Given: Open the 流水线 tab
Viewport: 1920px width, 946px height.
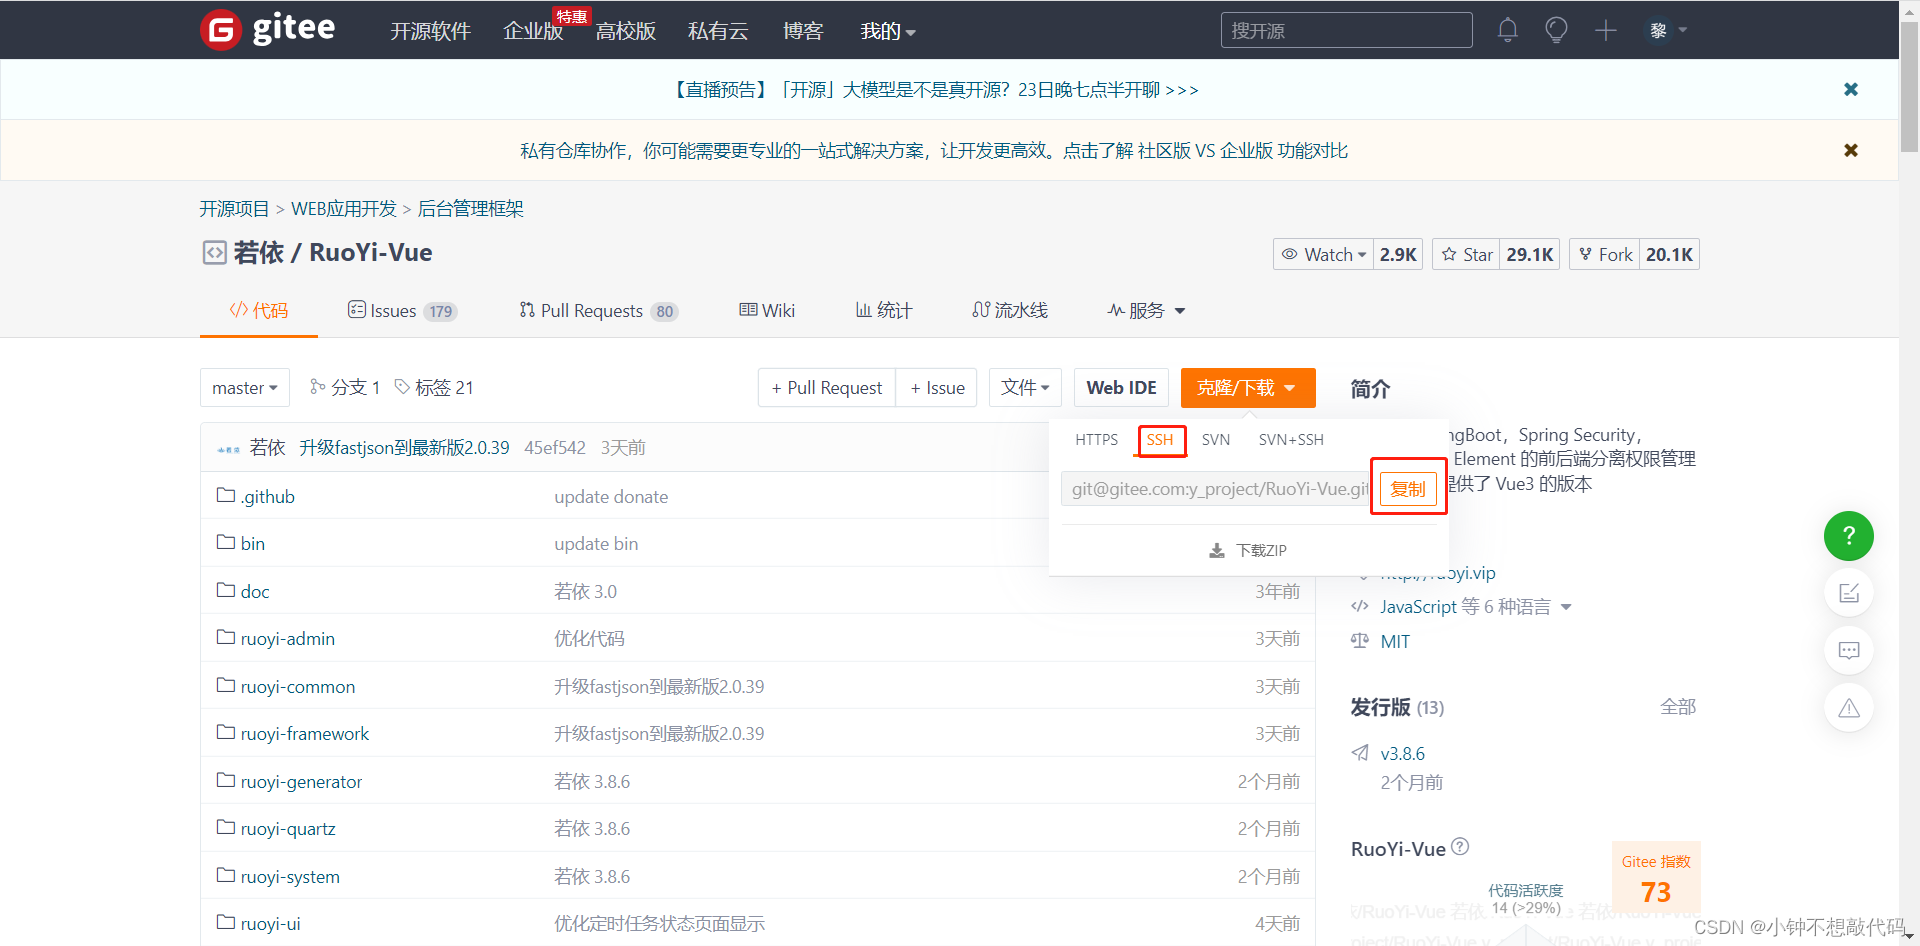Looking at the screenshot, I should tap(1010, 310).
